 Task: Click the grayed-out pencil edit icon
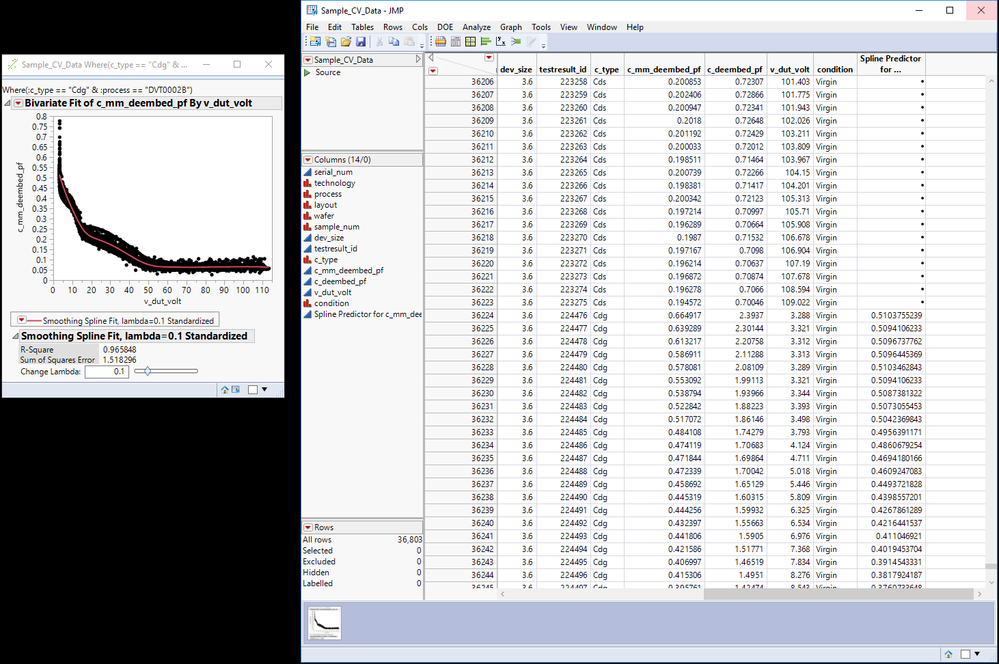(x=531, y=42)
